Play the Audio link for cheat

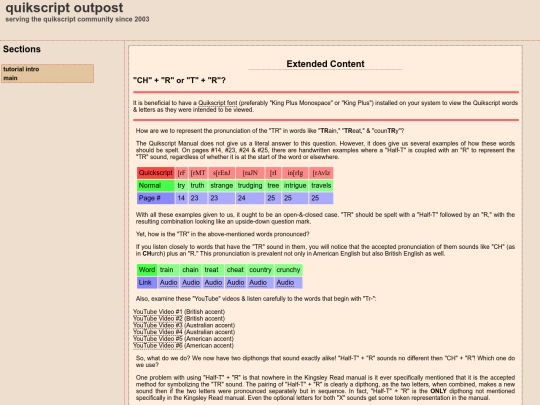(x=236, y=282)
